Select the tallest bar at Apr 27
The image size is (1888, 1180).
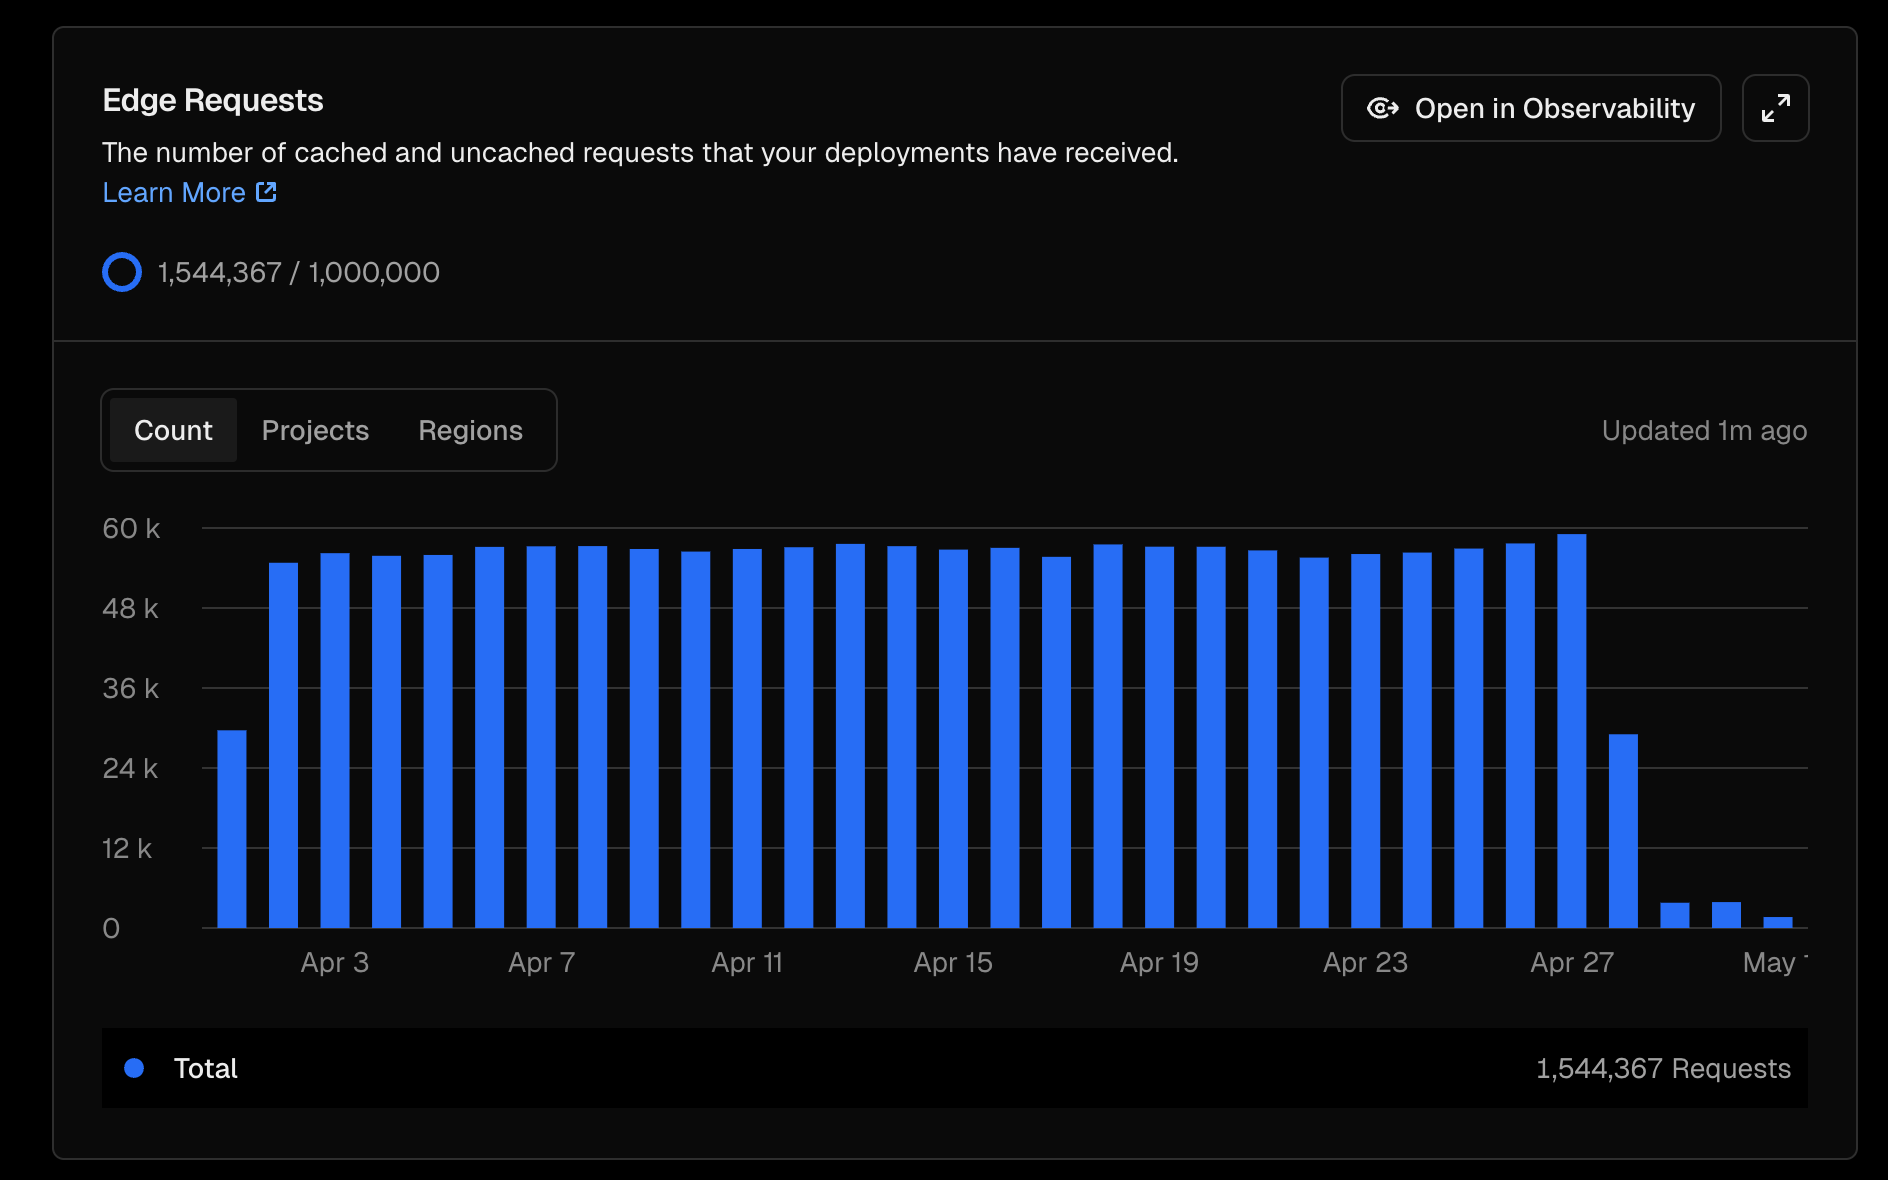1571,730
